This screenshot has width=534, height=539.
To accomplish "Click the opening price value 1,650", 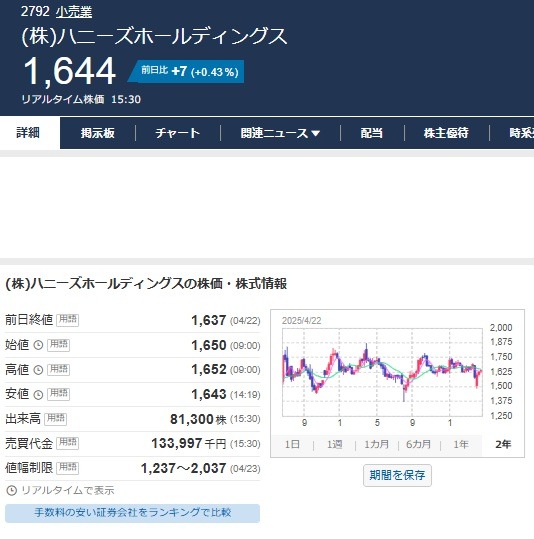I will coord(208,345).
